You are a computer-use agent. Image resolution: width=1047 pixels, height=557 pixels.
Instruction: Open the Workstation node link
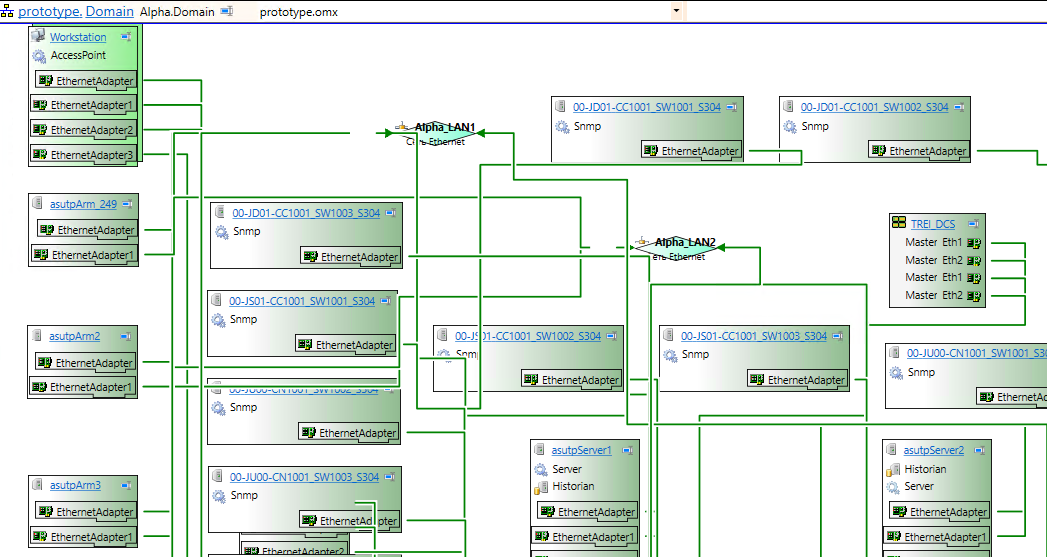78,37
